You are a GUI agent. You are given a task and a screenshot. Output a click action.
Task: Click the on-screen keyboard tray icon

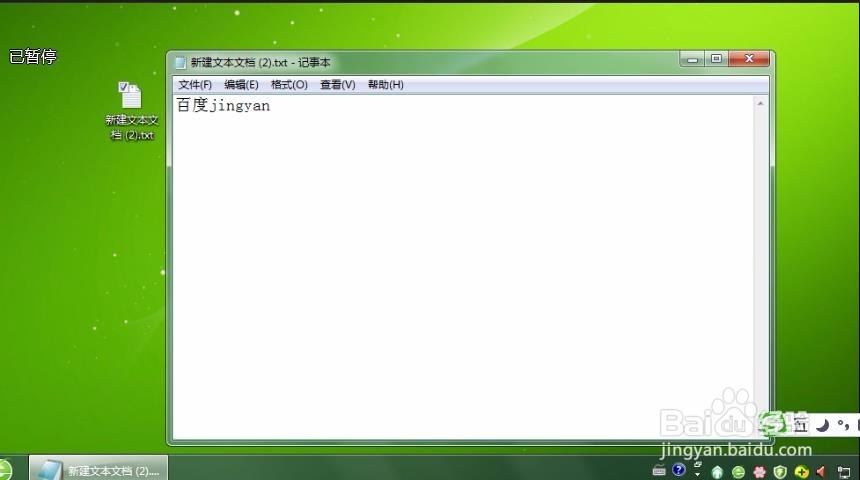[659, 471]
